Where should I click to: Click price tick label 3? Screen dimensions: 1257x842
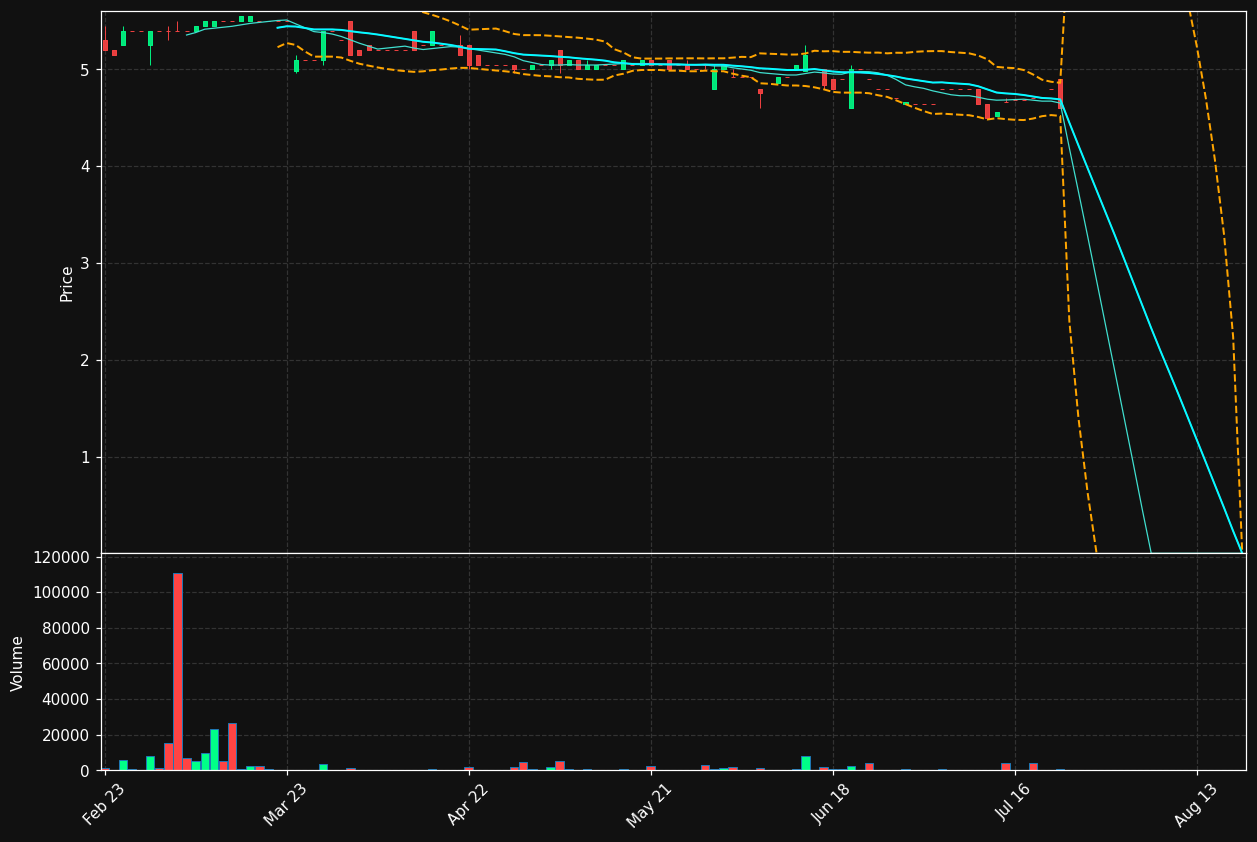pyautogui.click(x=85, y=264)
